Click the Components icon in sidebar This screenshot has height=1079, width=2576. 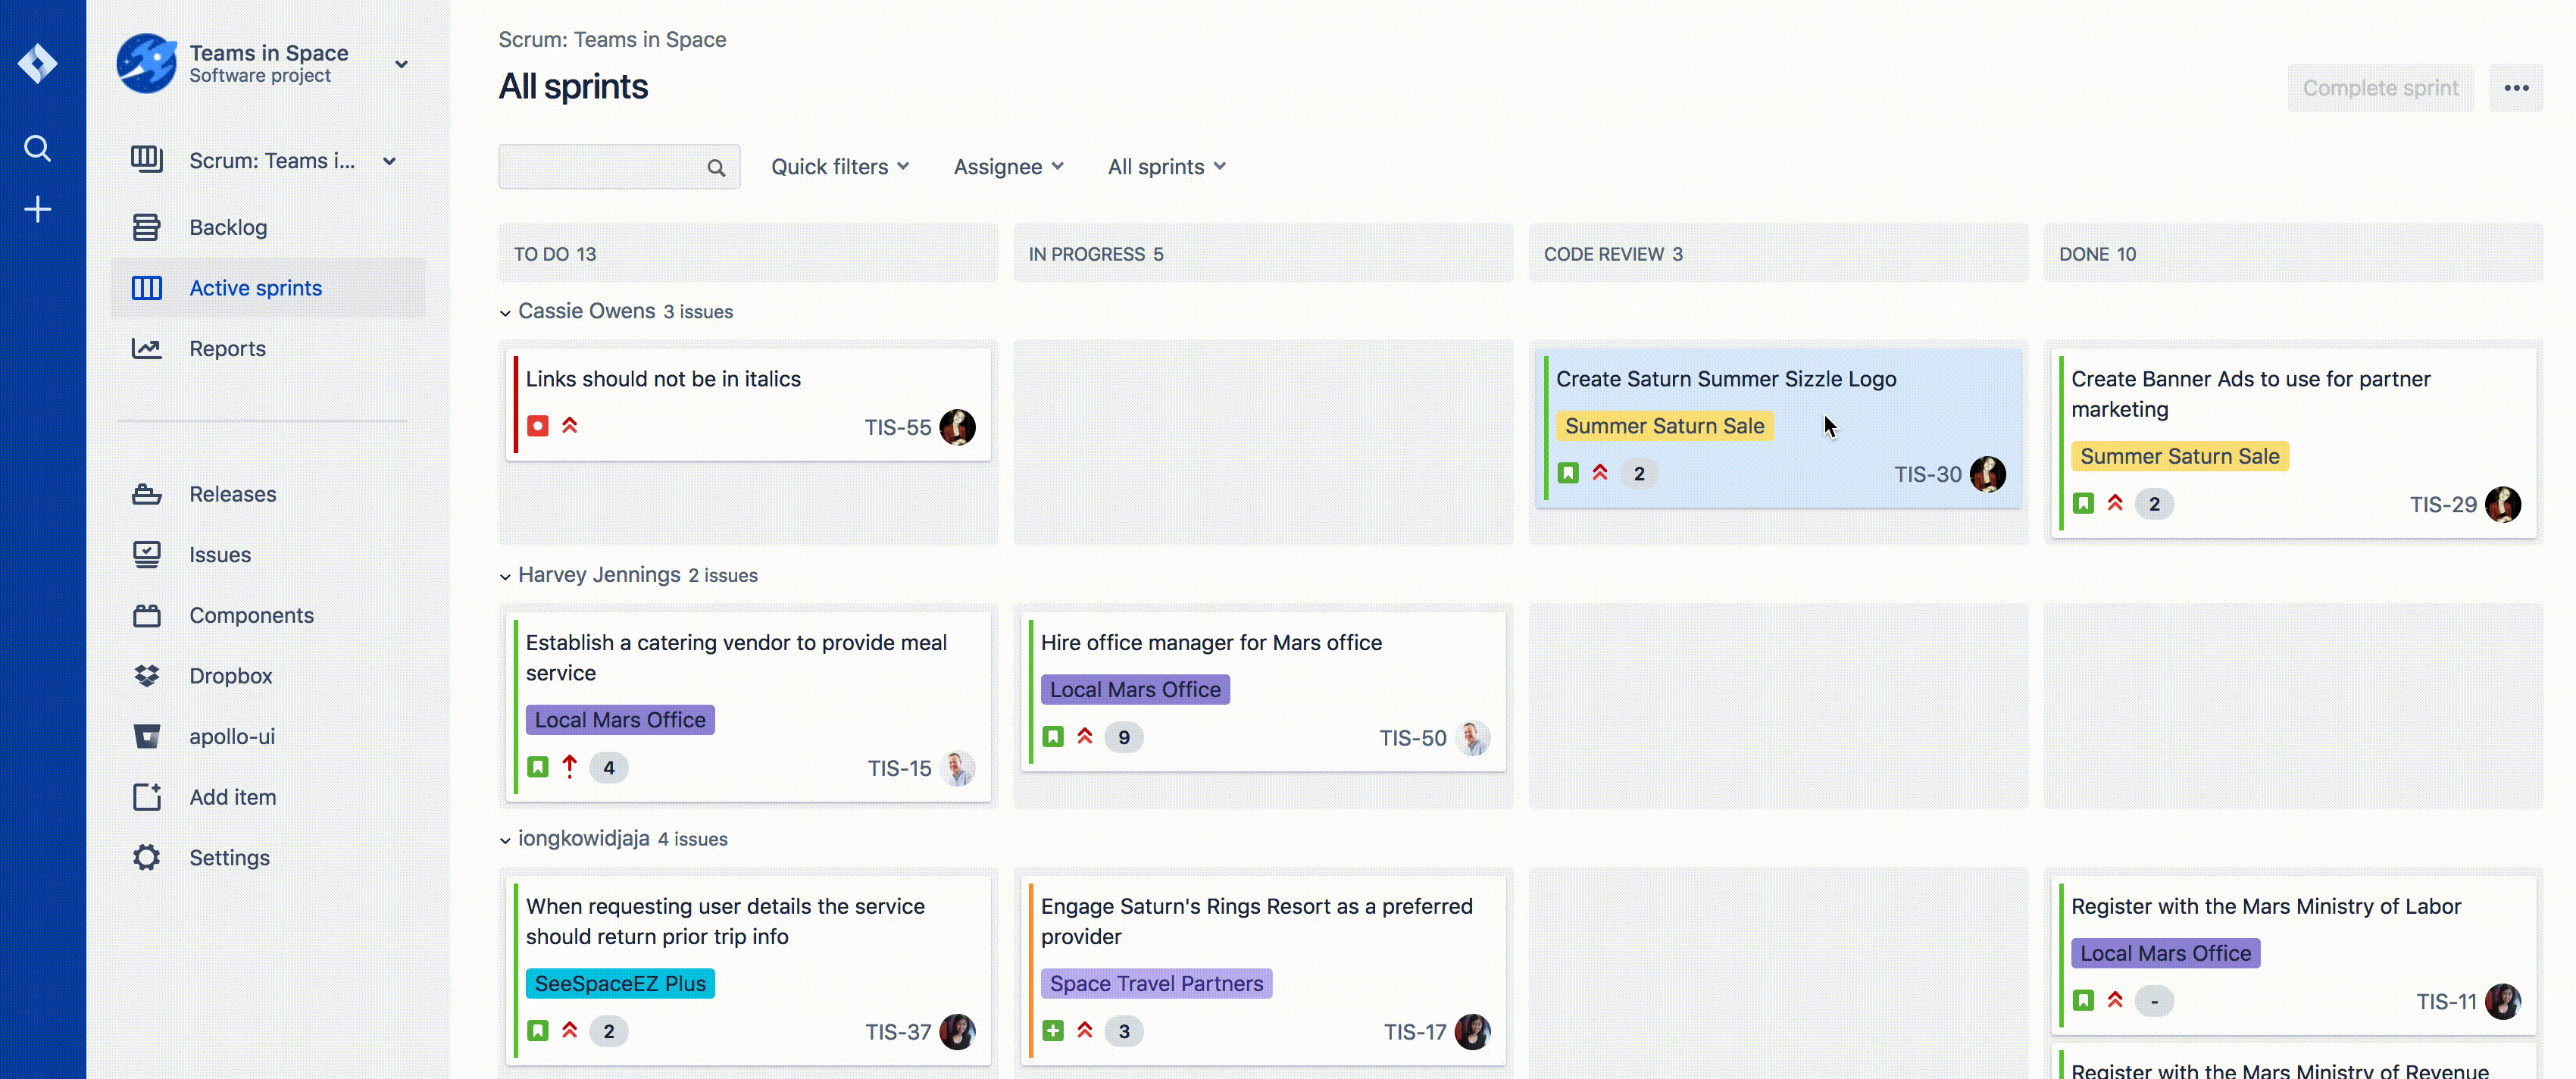point(148,615)
